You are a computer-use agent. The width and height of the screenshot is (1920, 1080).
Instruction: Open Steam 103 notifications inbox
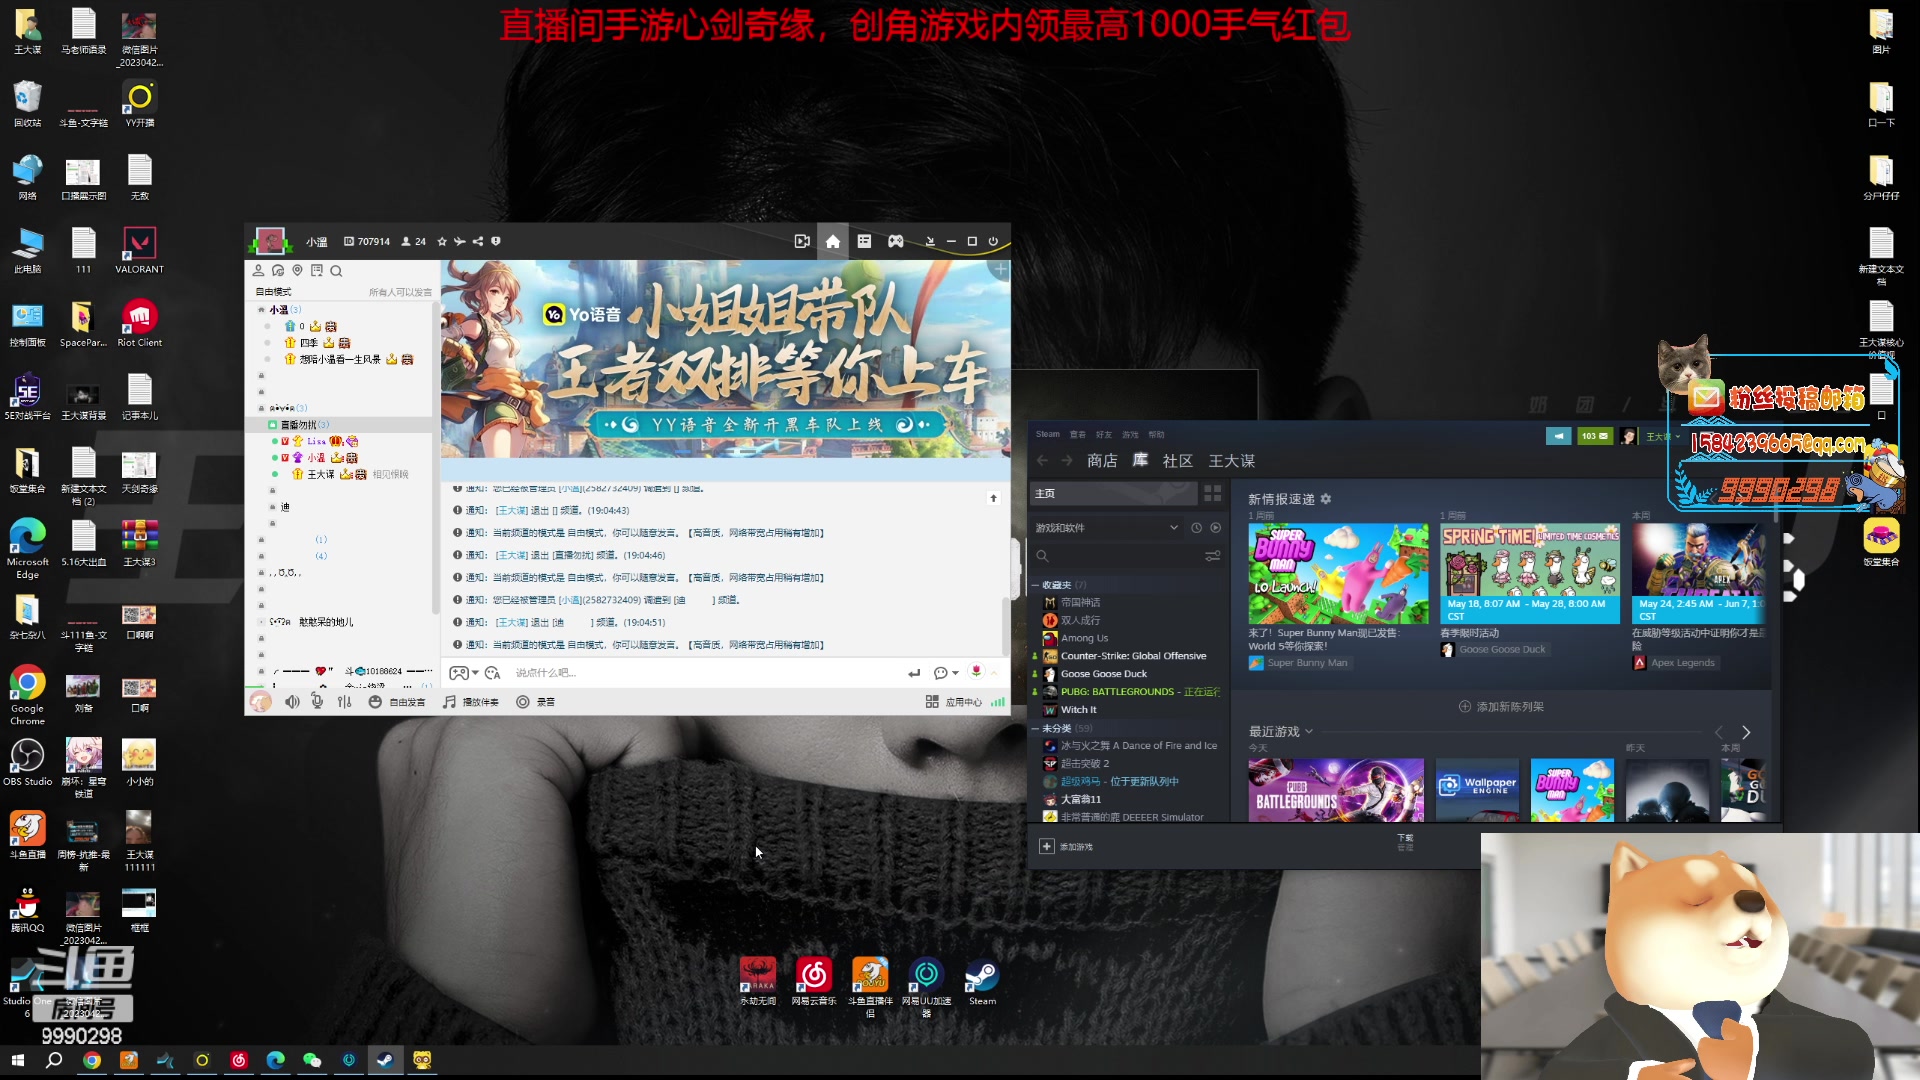click(x=1595, y=436)
